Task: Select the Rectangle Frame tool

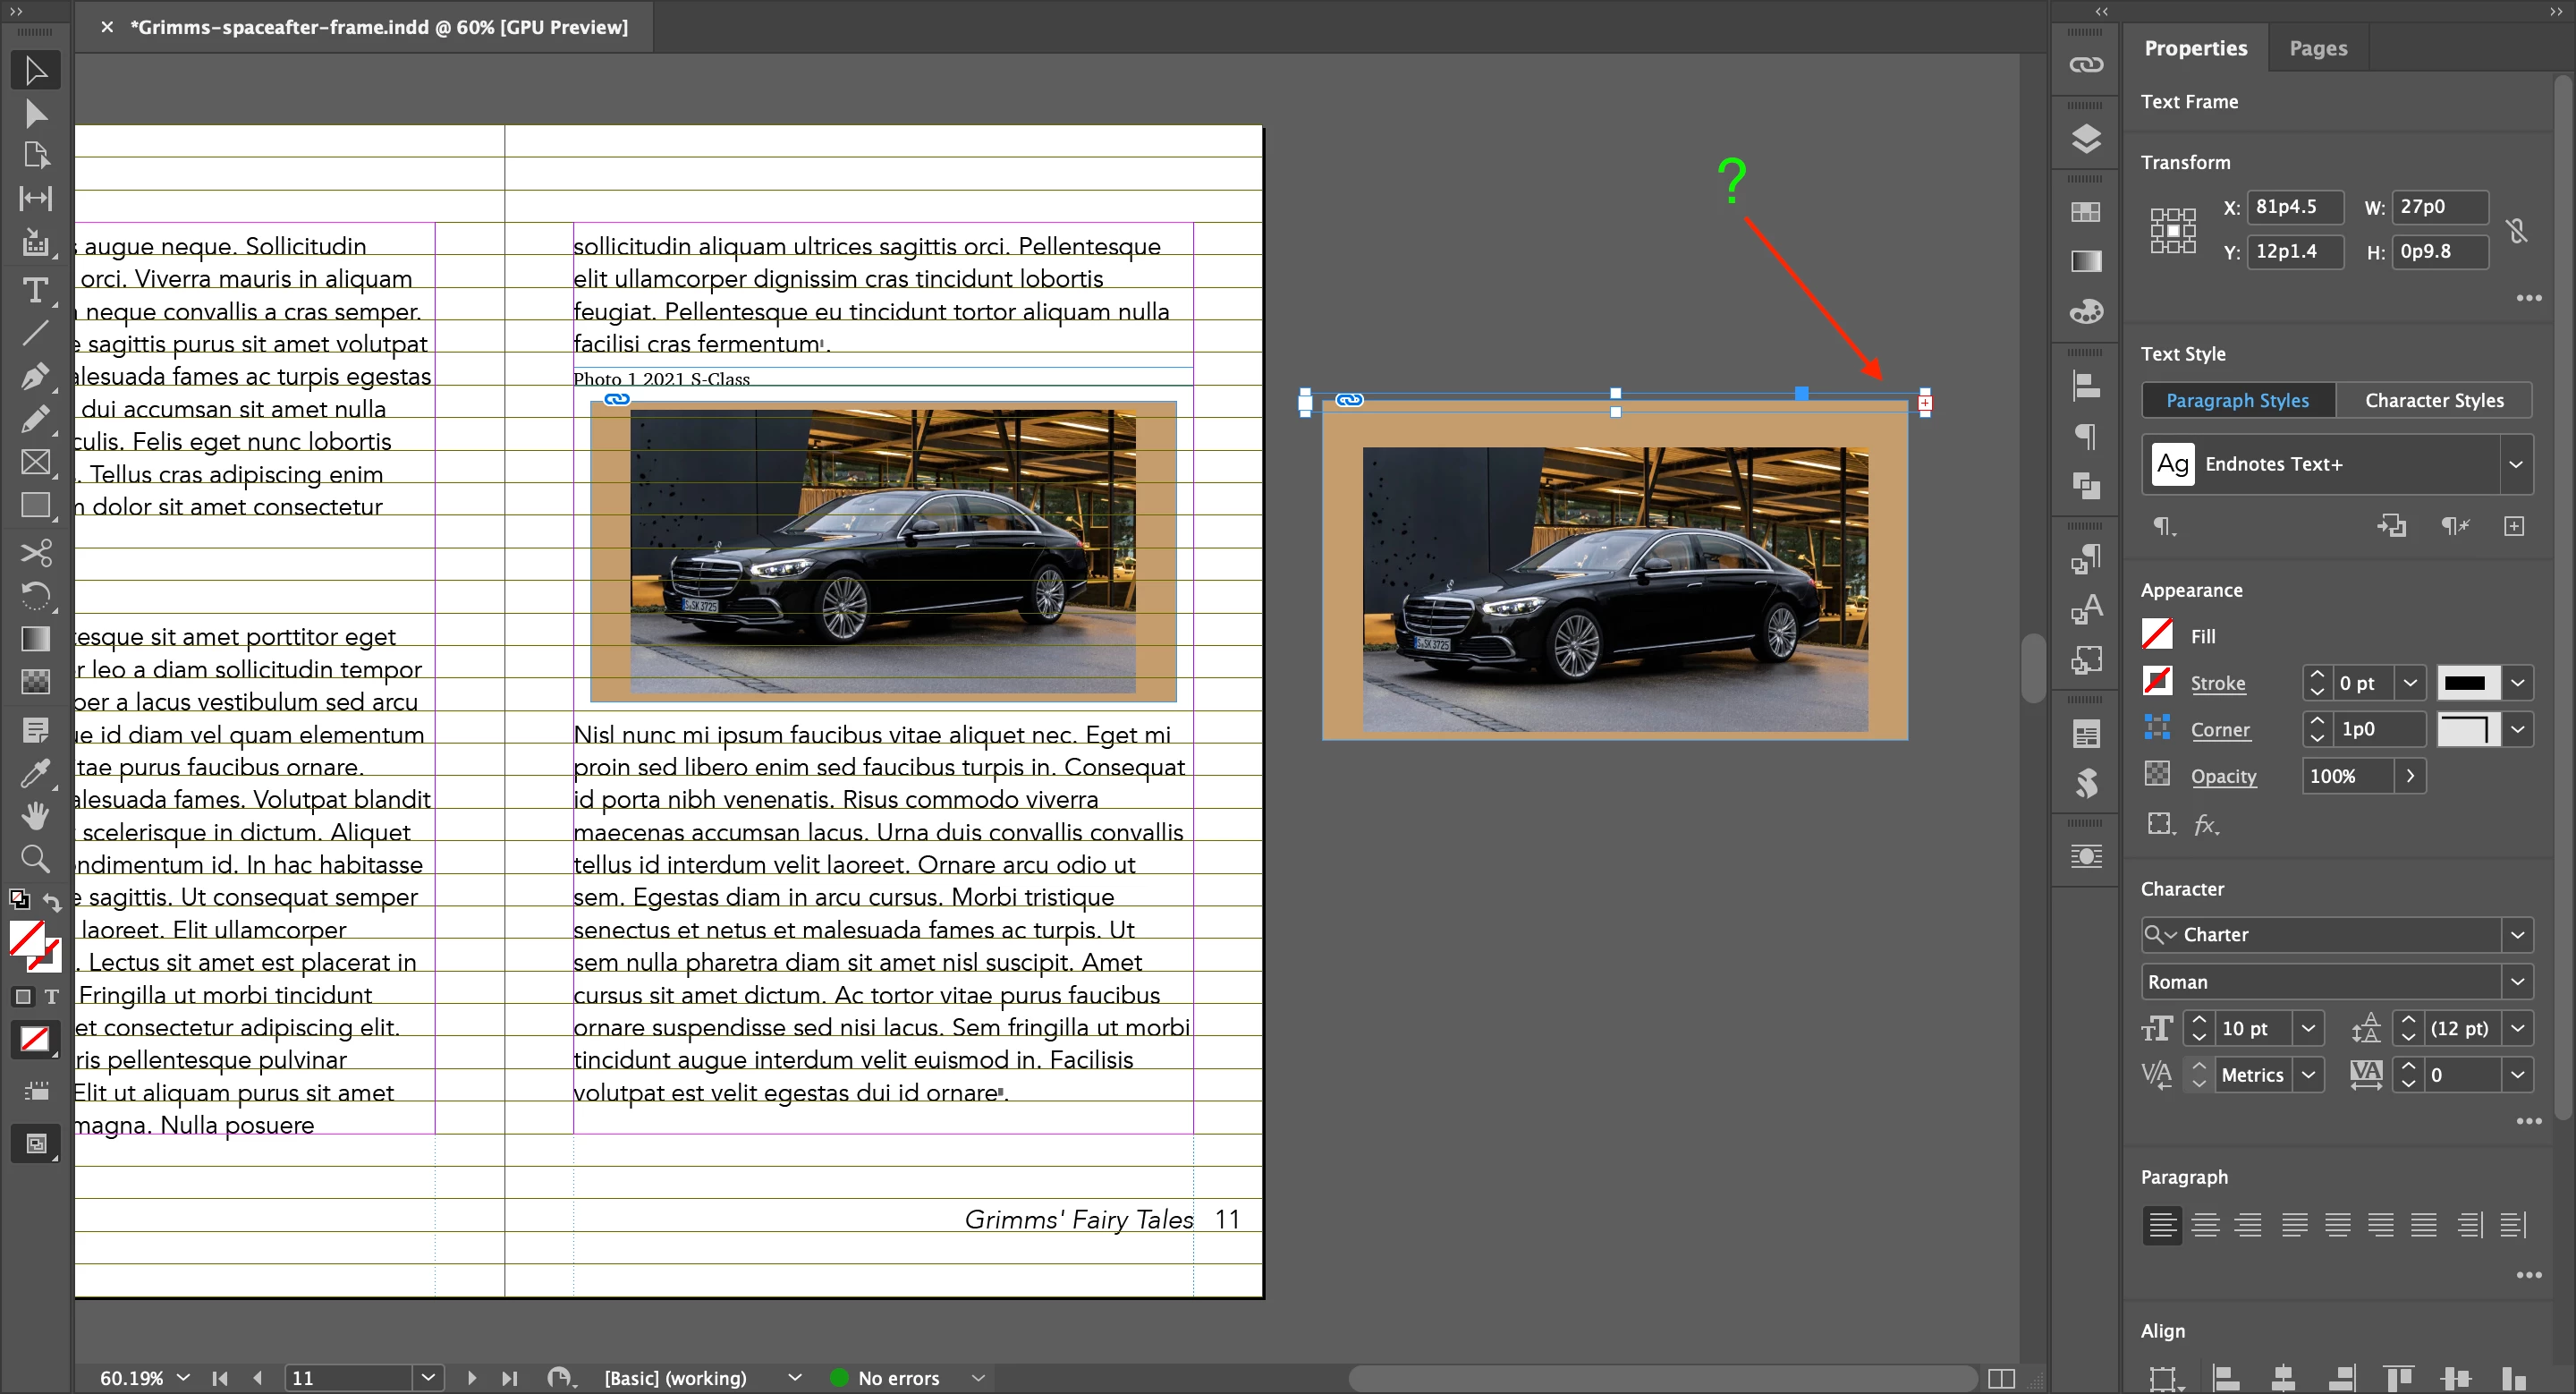Action: click(x=35, y=462)
